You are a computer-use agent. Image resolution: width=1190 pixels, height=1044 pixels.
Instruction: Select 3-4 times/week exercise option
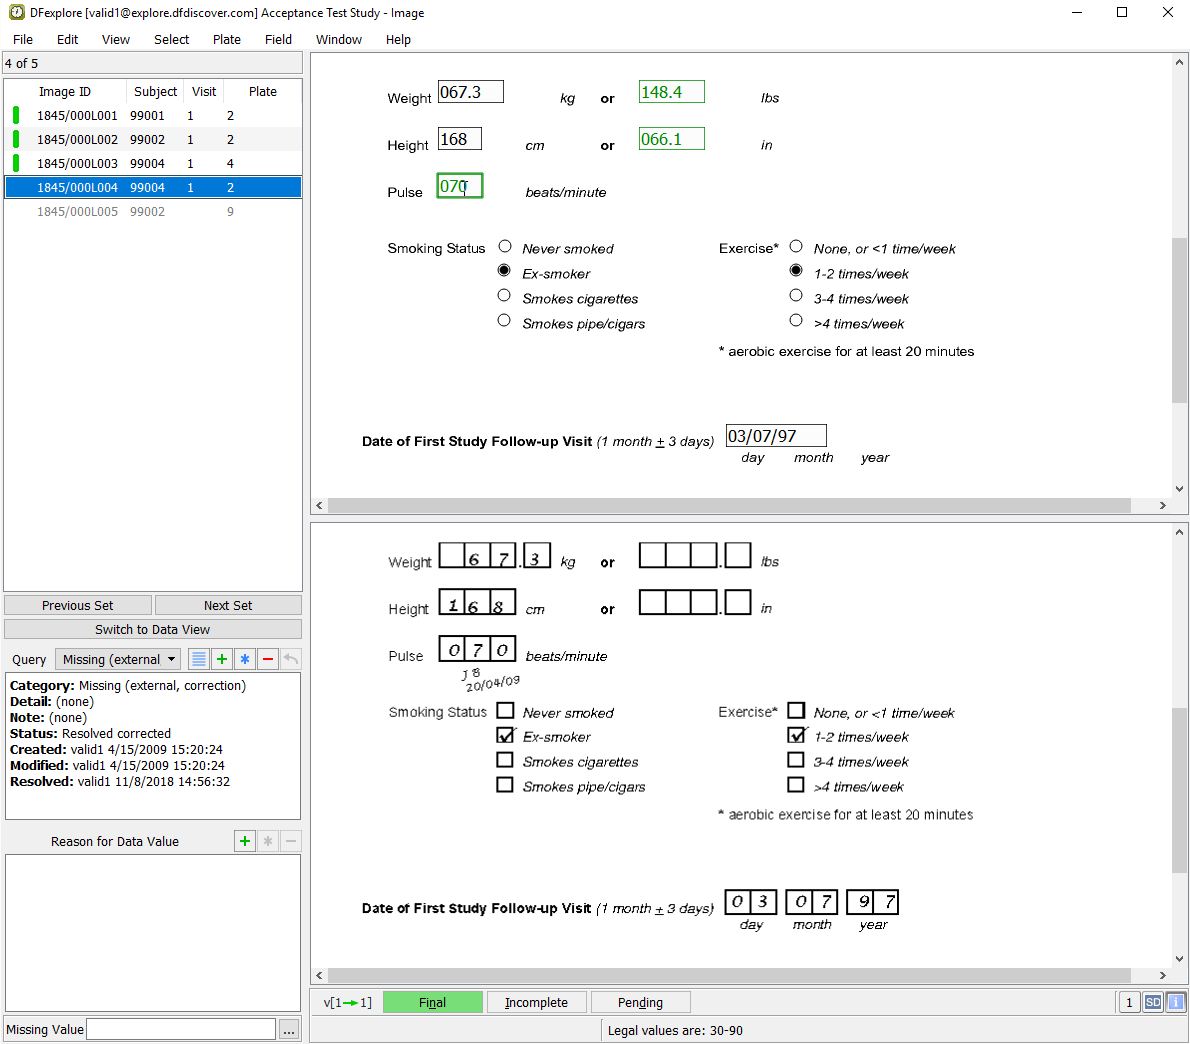[x=796, y=296]
